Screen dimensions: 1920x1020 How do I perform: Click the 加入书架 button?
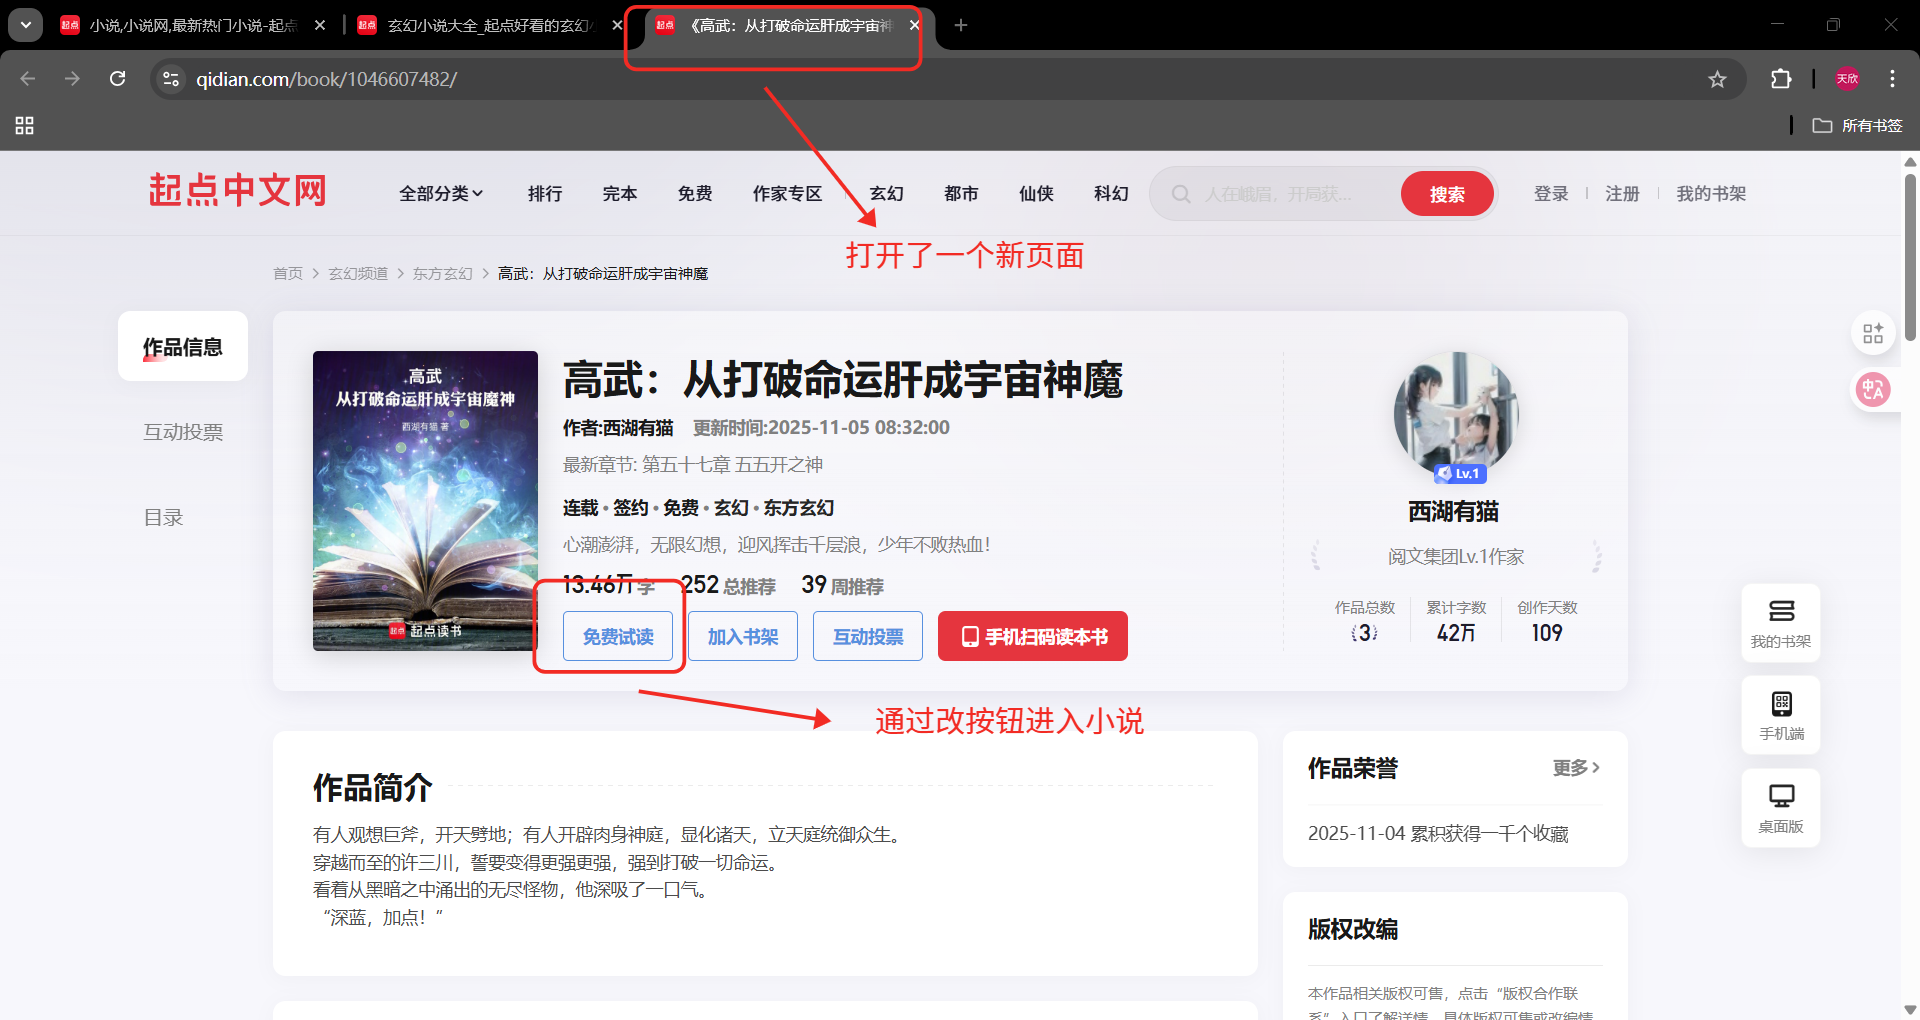(743, 636)
